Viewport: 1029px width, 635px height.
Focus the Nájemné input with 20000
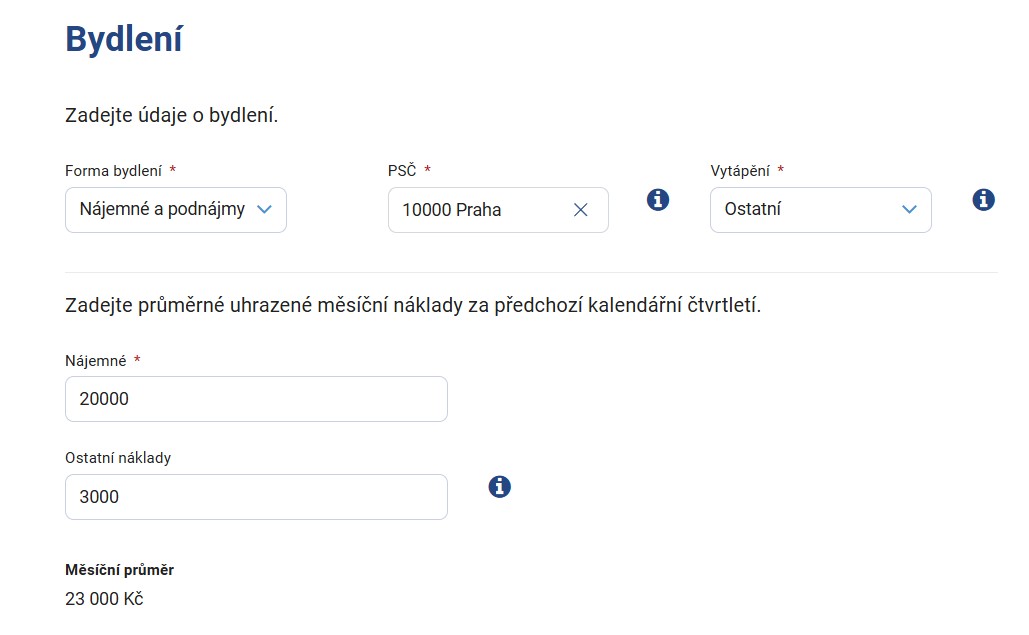tap(256, 399)
